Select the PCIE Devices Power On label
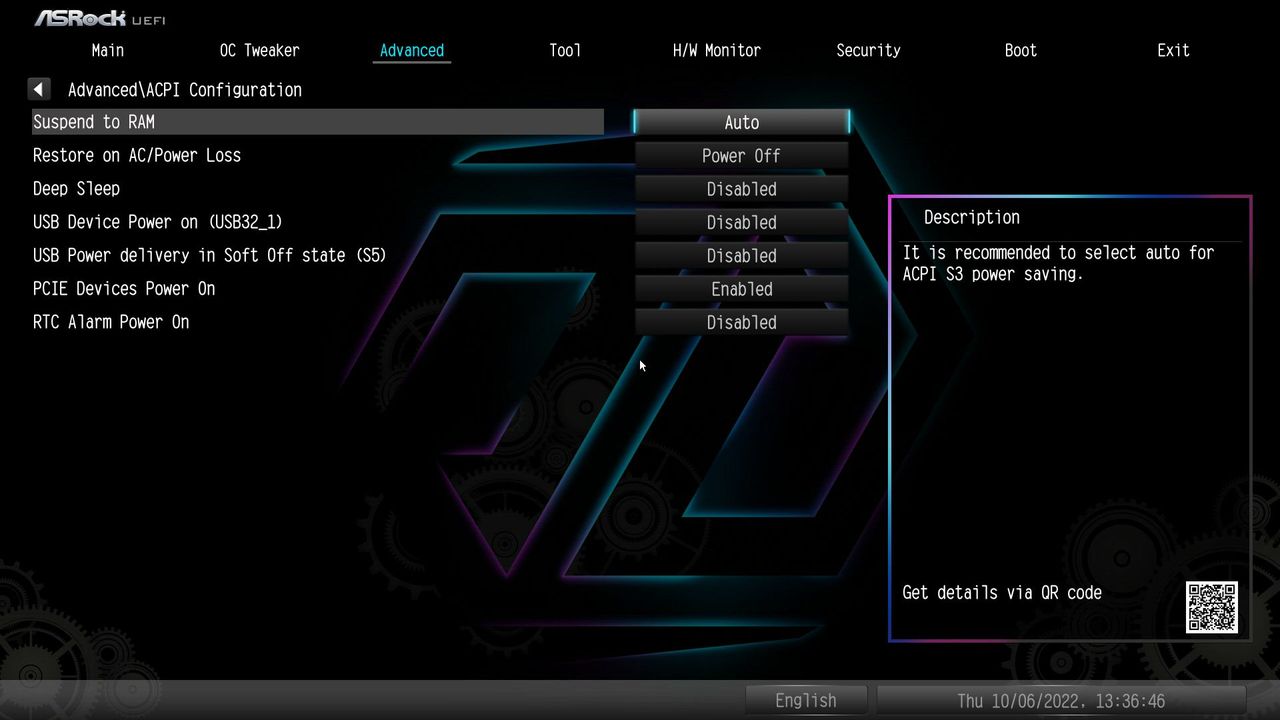This screenshot has width=1280, height=720. (124, 288)
